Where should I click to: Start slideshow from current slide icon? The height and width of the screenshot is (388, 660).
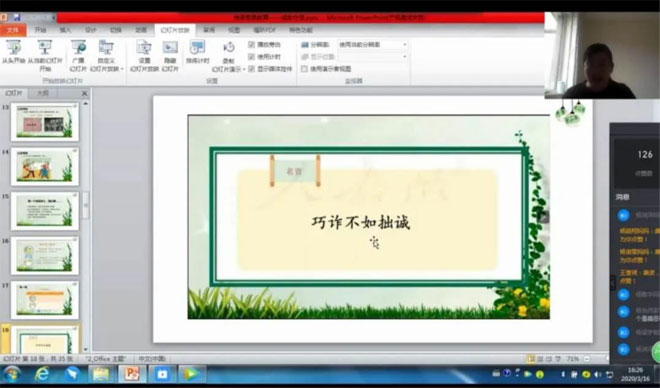coord(45,47)
